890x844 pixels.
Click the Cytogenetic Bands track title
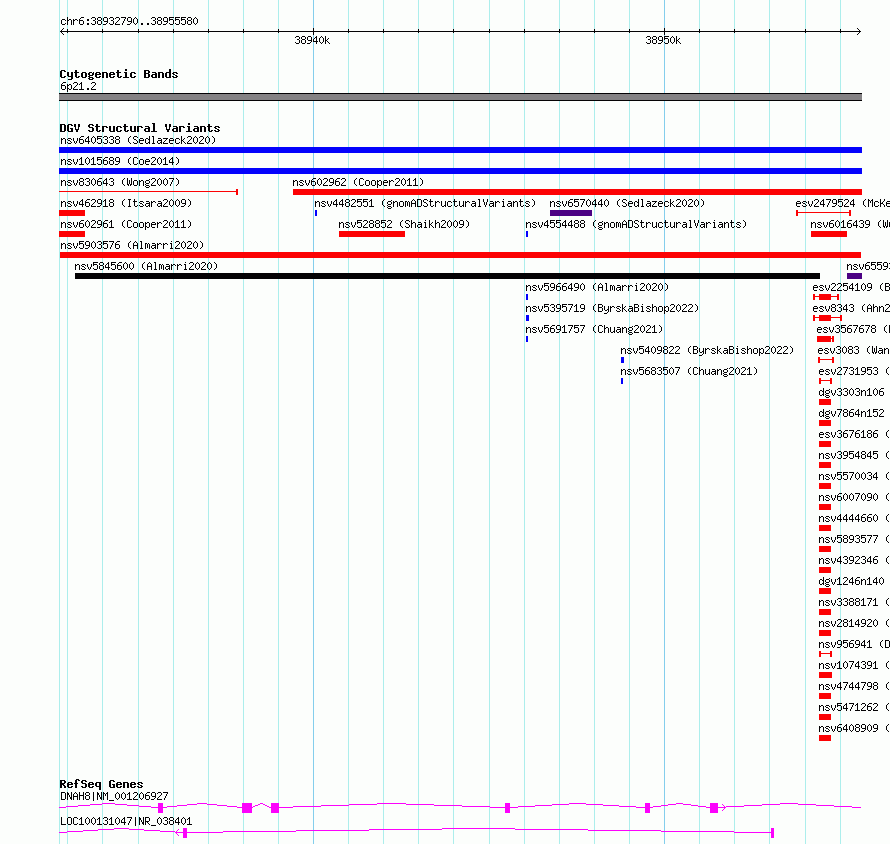(x=119, y=74)
